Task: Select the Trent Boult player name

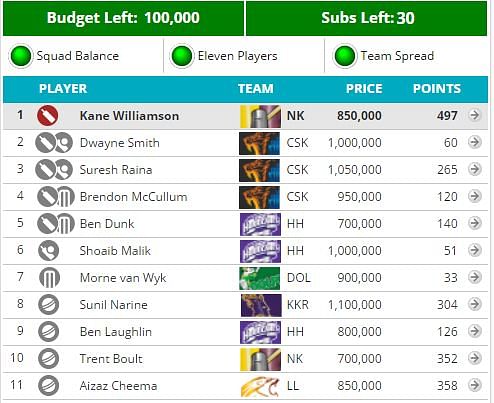Action: coord(111,359)
